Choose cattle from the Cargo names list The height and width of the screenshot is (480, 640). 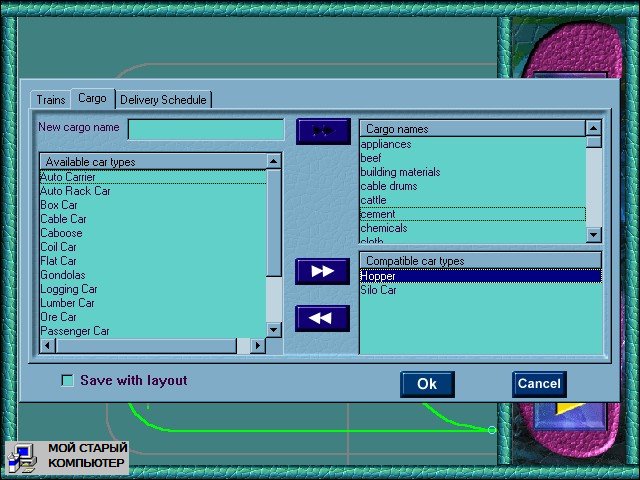tap(373, 200)
